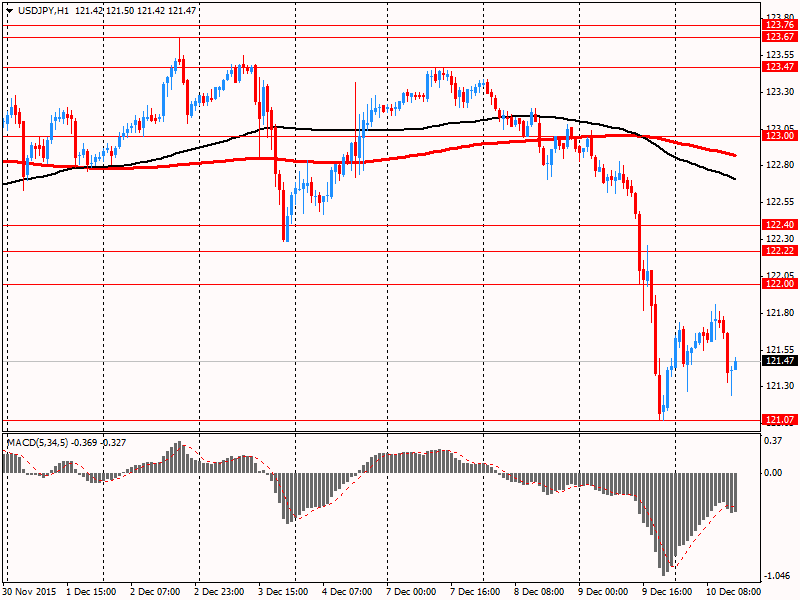The height and width of the screenshot is (600, 800).
Task: Click the 123.76 red price level tag
Action: [x=779, y=25]
